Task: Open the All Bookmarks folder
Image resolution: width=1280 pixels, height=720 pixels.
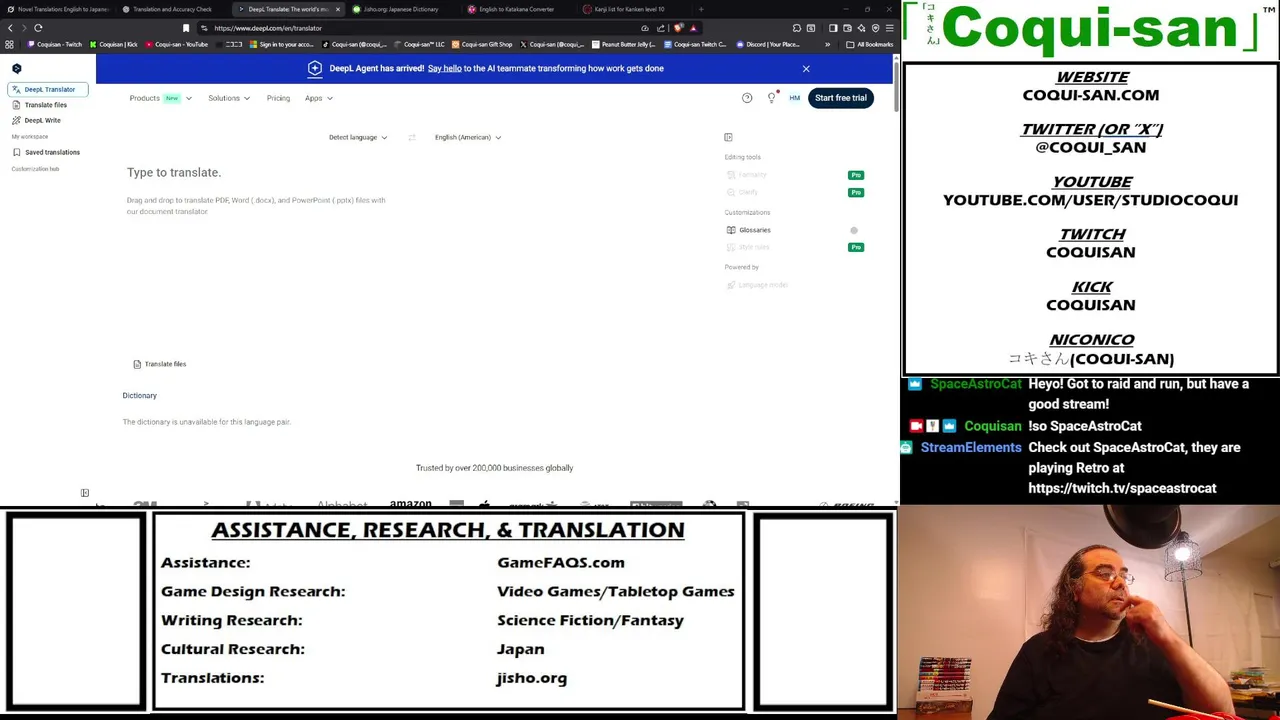Action: click(x=870, y=44)
